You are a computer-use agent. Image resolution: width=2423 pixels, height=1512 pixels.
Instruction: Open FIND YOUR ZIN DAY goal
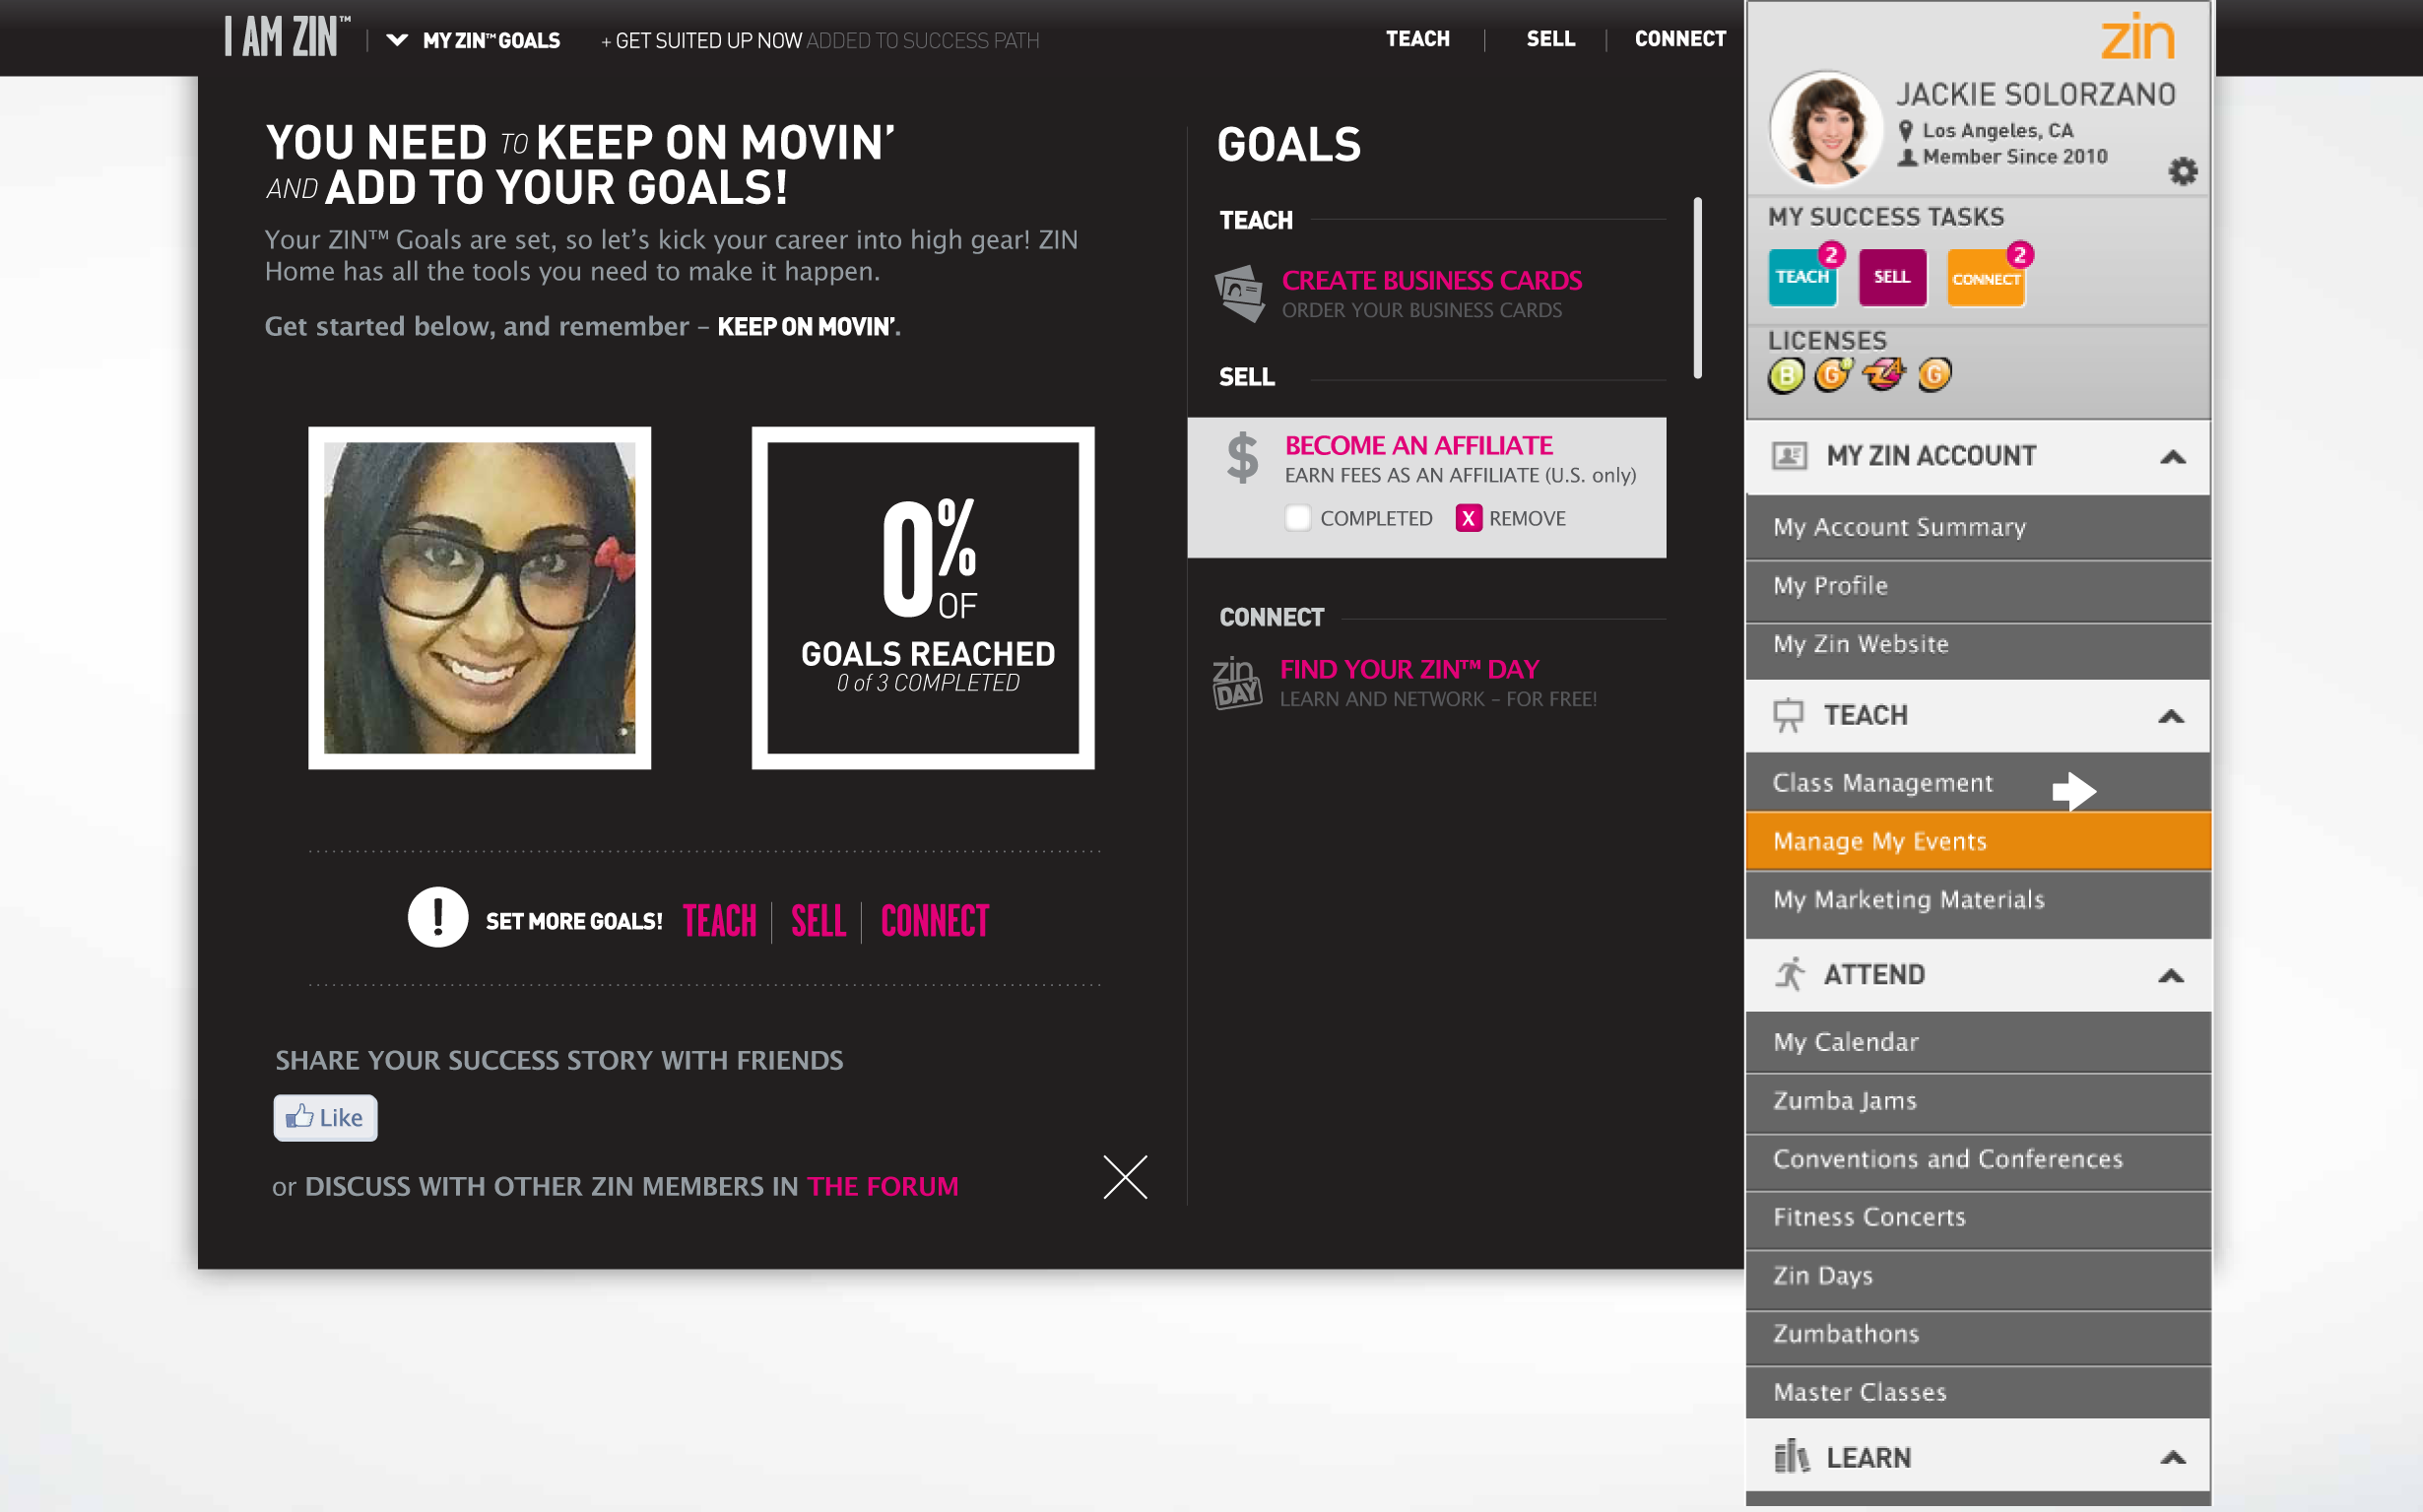click(x=1409, y=670)
